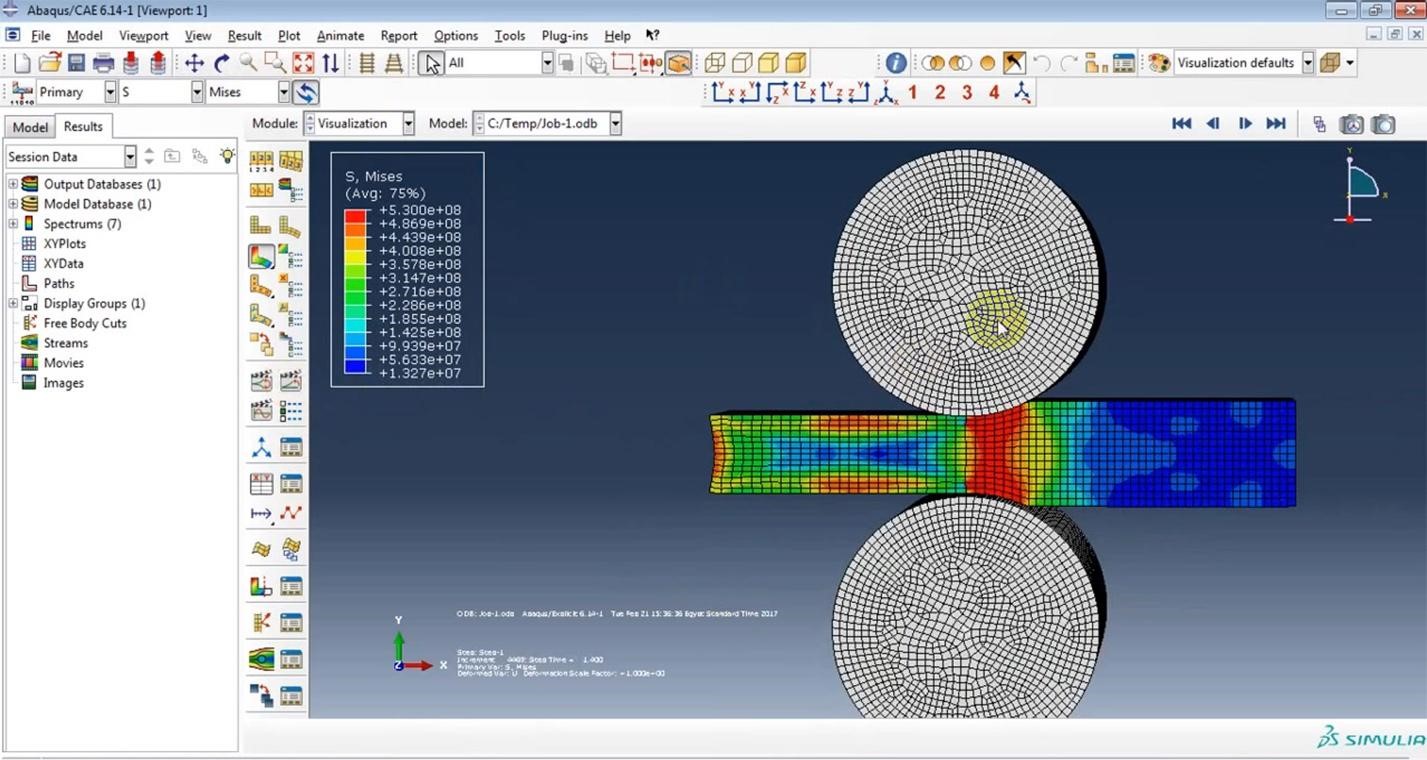Expand the Spectrums (7) tree node
Viewport: 1427px width, 760px height.
[13, 224]
